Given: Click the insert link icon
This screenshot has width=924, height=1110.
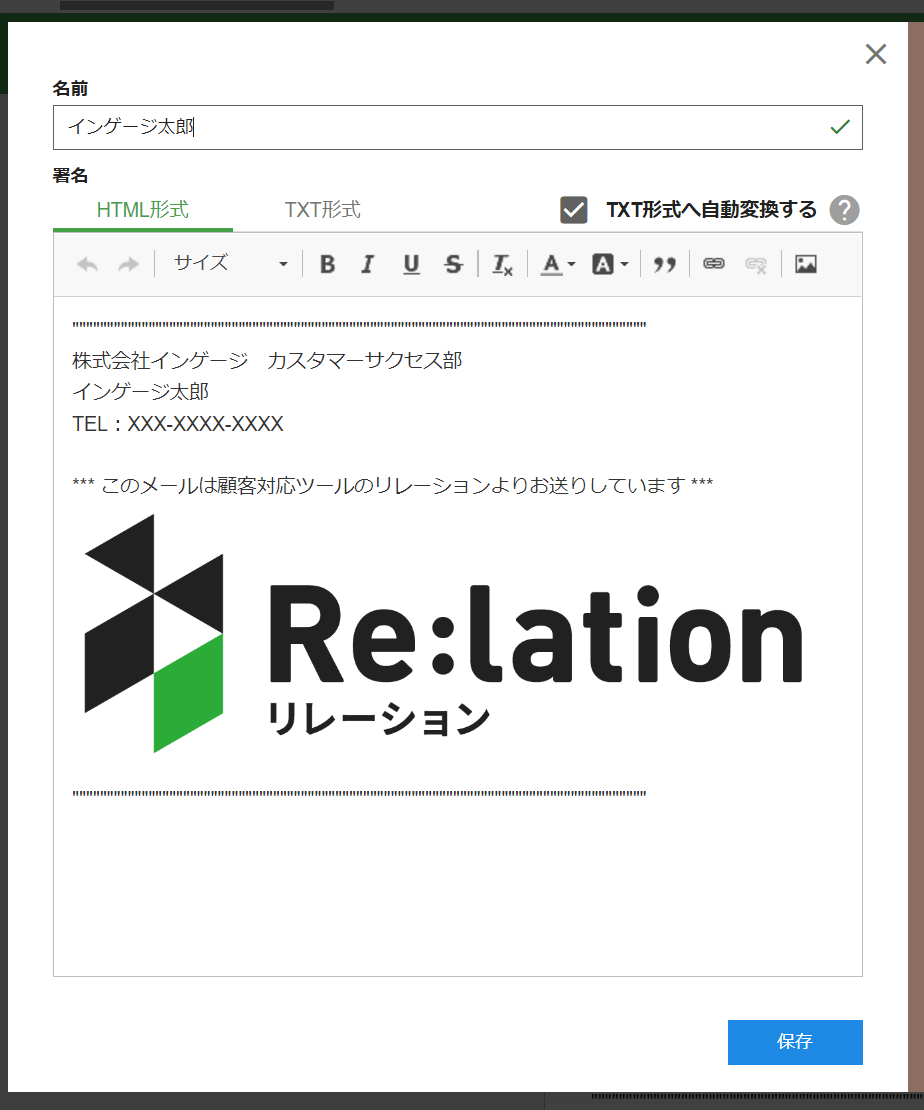Looking at the screenshot, I should tap(713, 264).
